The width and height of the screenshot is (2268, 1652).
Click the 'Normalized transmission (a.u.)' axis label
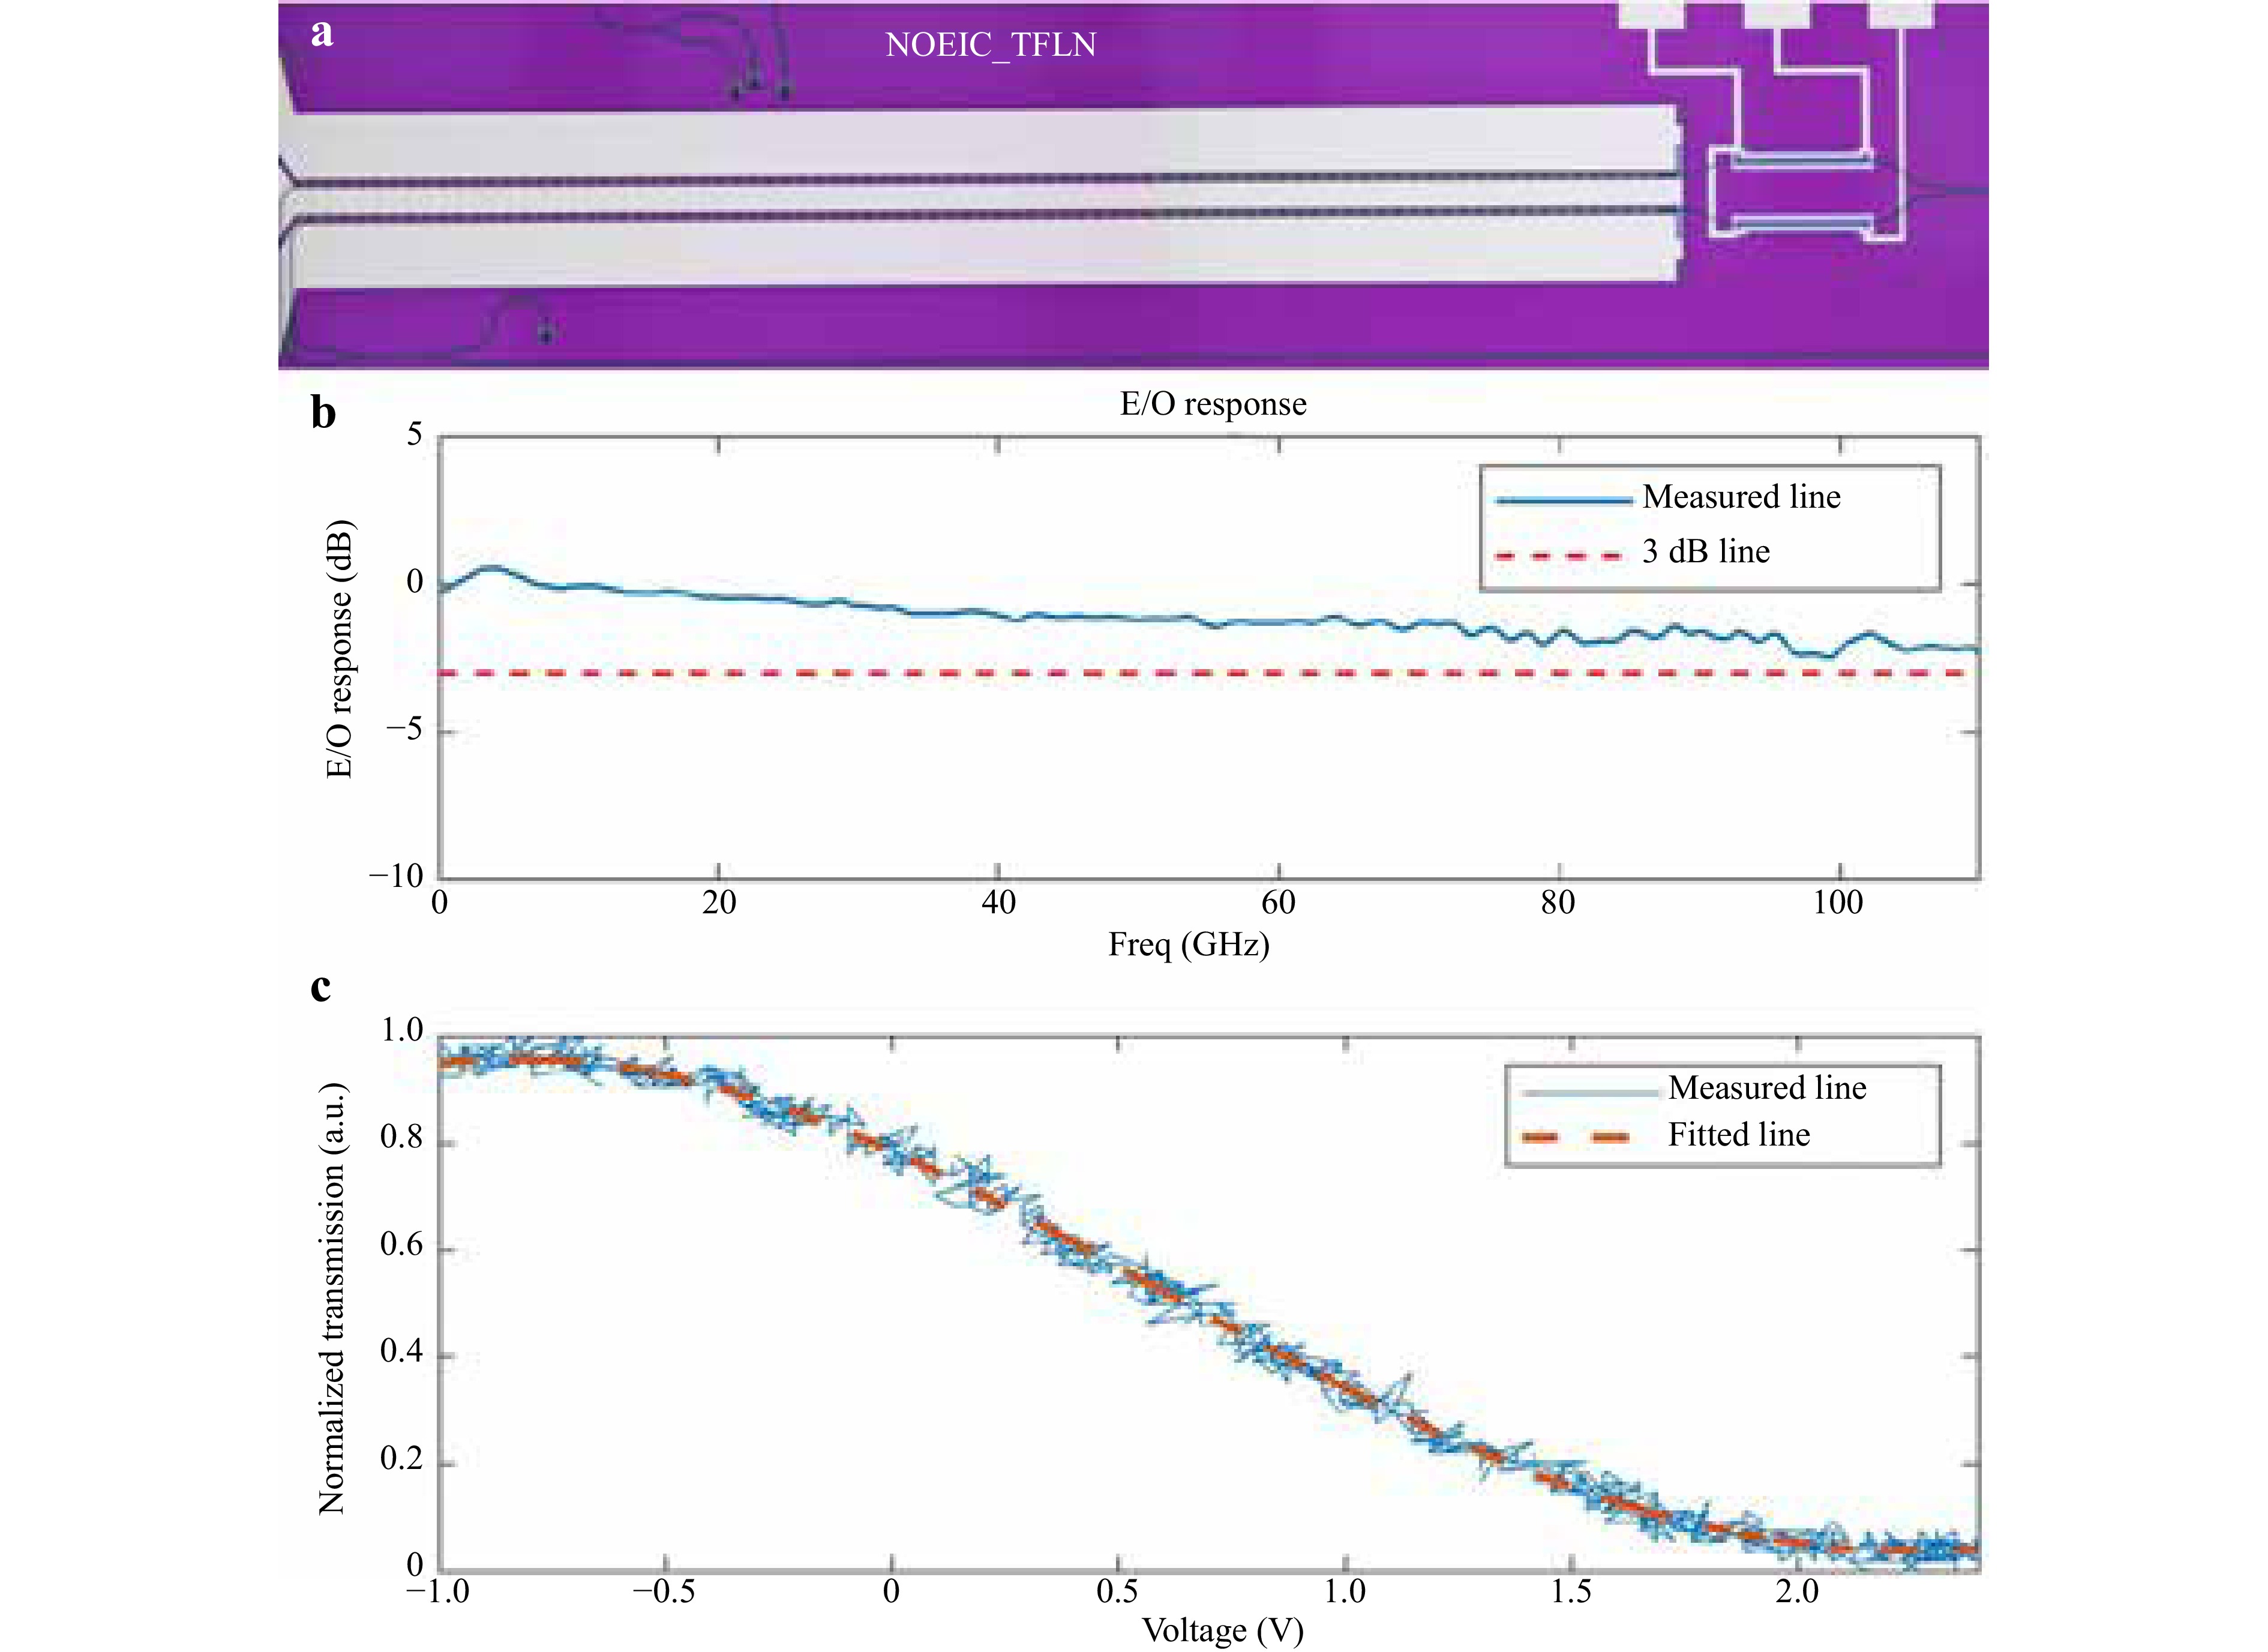pos(332,1298)
